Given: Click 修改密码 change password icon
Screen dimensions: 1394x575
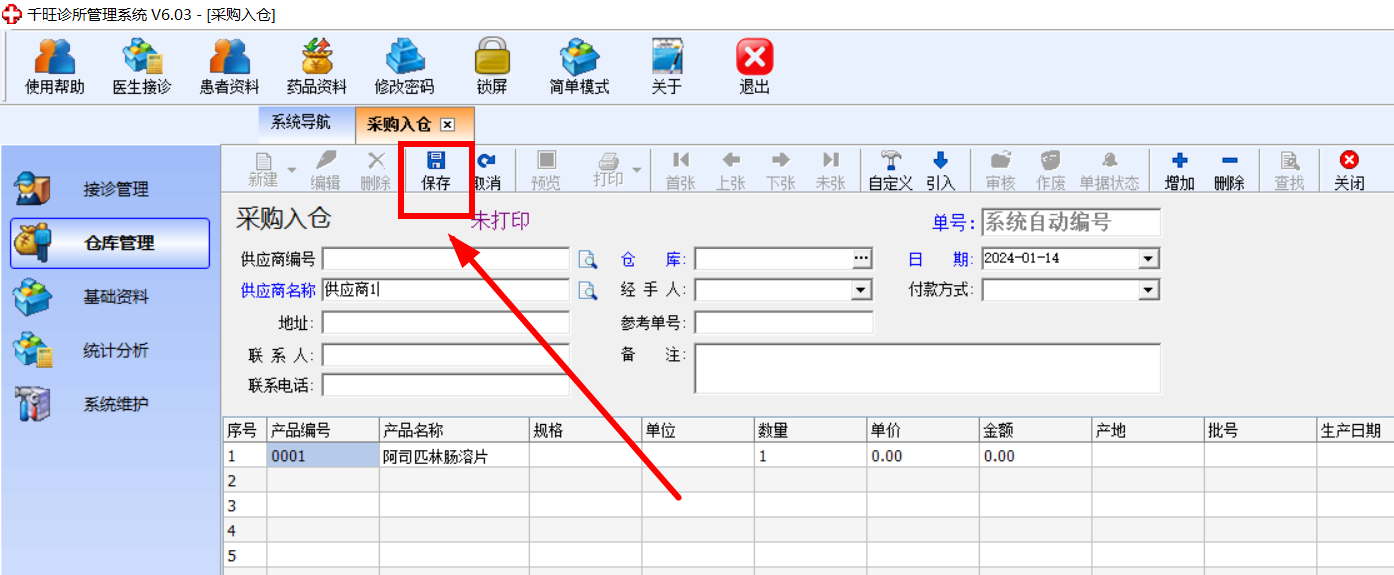Looking at the screenshot, I should (404, 66).
